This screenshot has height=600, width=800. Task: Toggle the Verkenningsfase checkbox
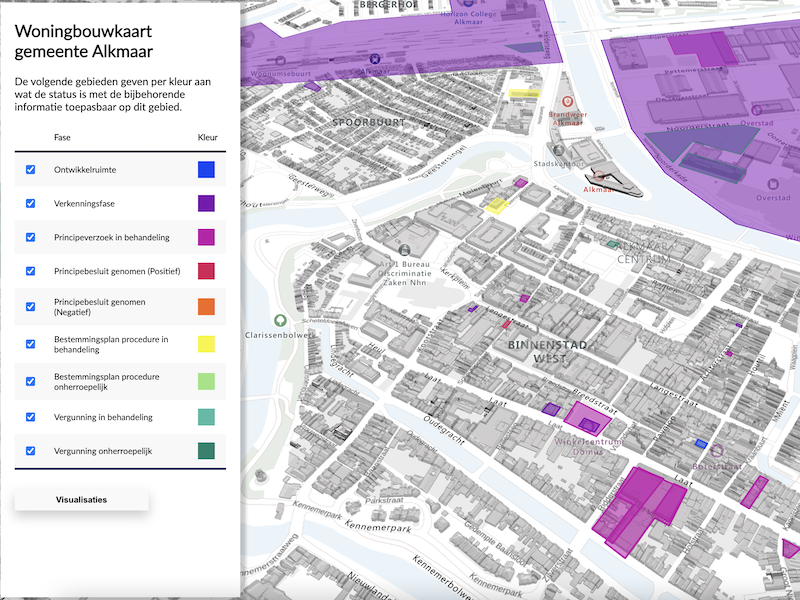pyautogui.click(x=30, y=204)
